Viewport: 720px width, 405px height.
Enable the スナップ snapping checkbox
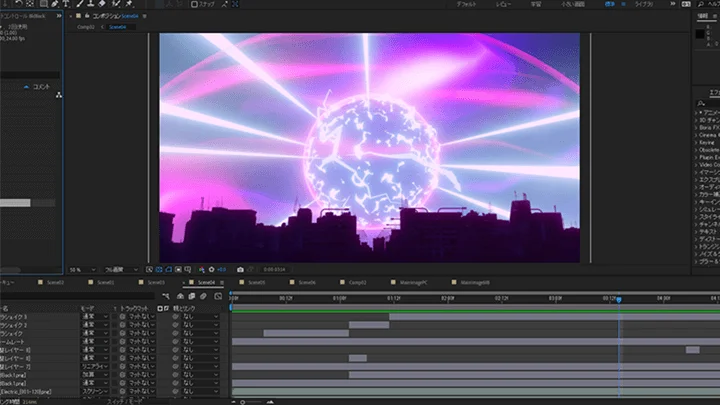(x=194, y=4)
